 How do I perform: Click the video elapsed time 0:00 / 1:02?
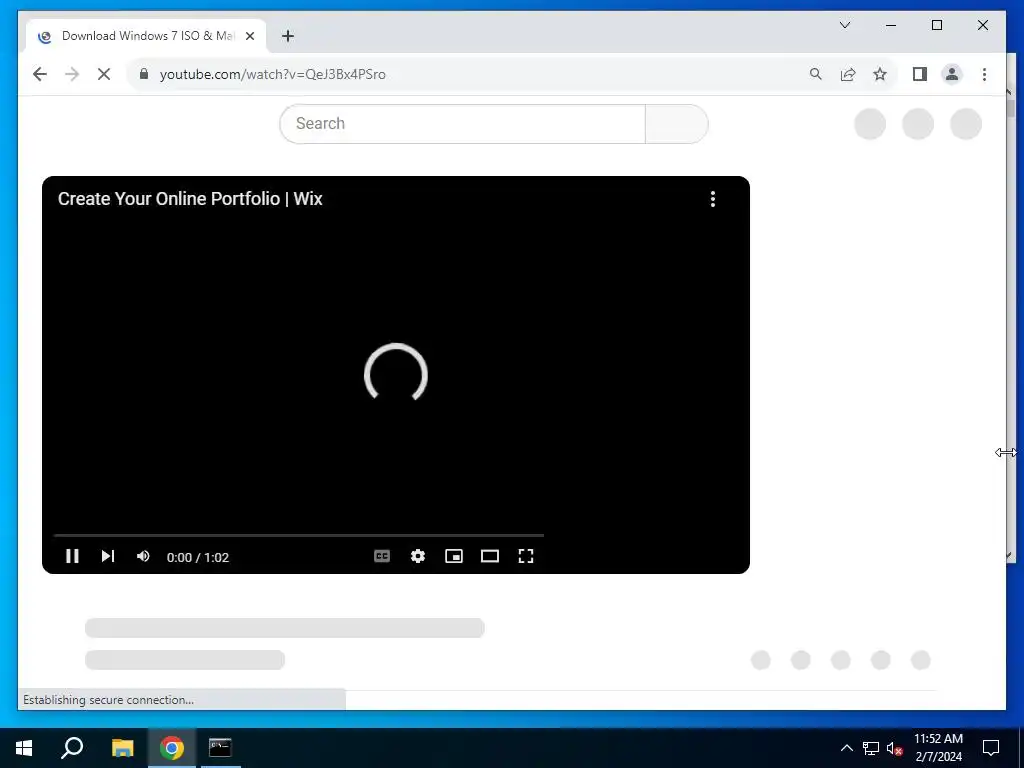click(x=198, y=557)
